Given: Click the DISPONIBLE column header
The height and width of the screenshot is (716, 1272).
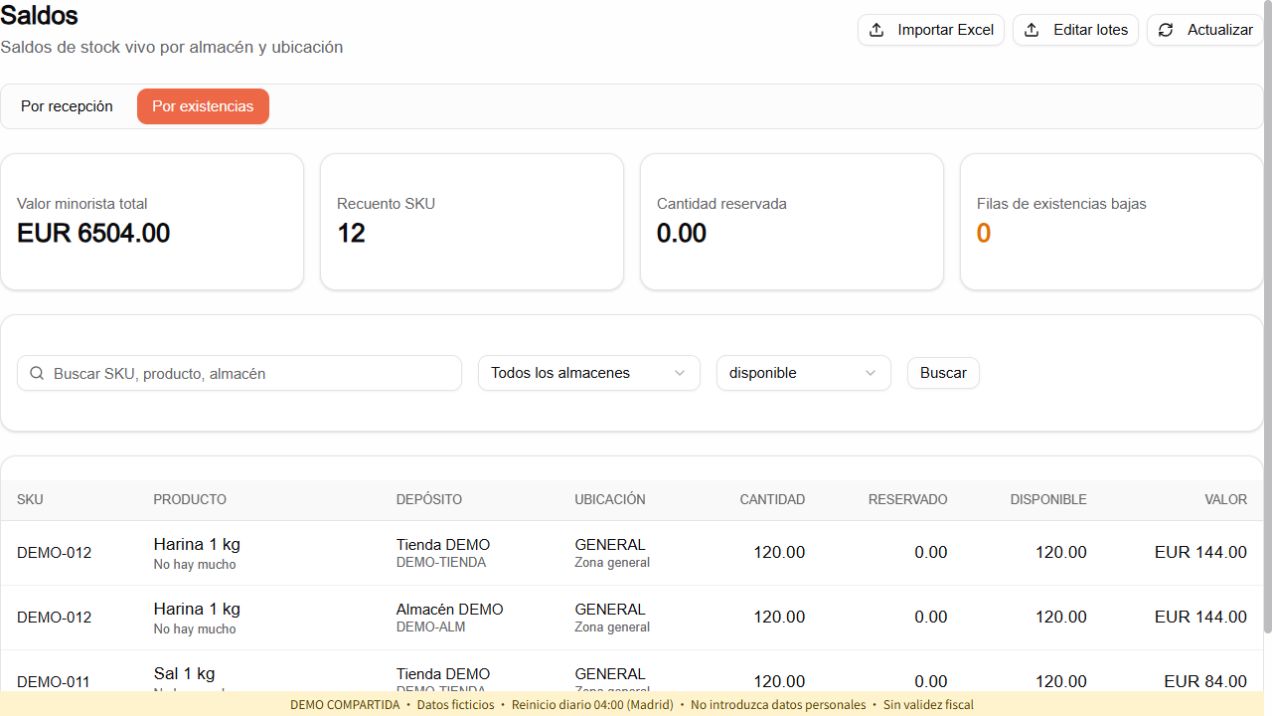Looking at the screenshot, I should (x=1048, y=500).
